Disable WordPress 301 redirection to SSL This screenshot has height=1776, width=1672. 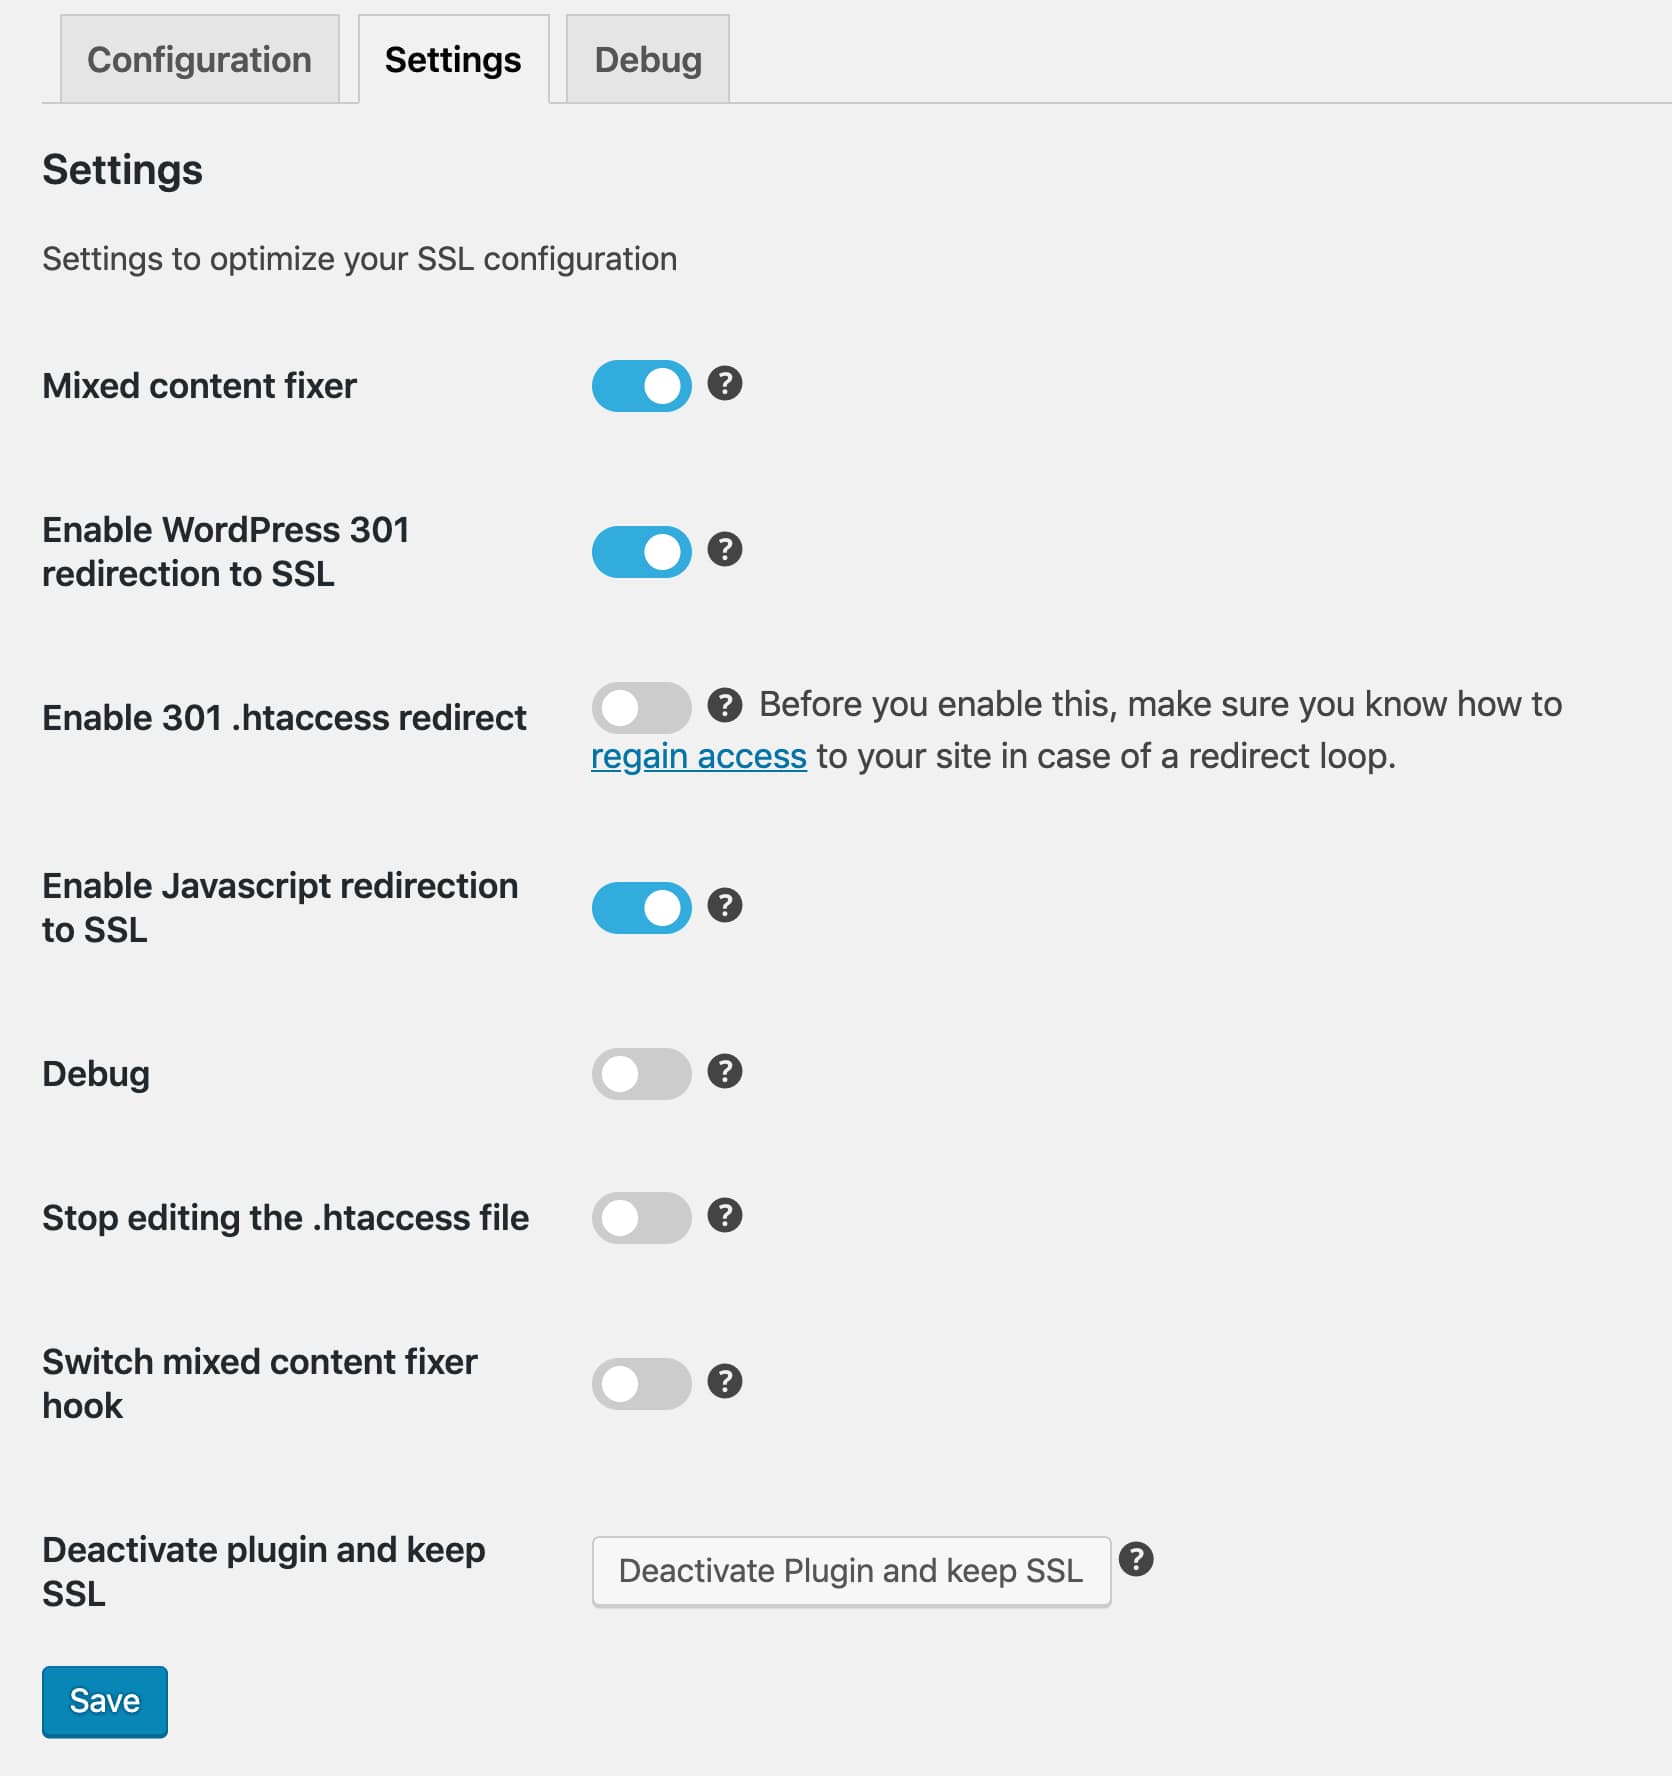[x=642, y=550]
